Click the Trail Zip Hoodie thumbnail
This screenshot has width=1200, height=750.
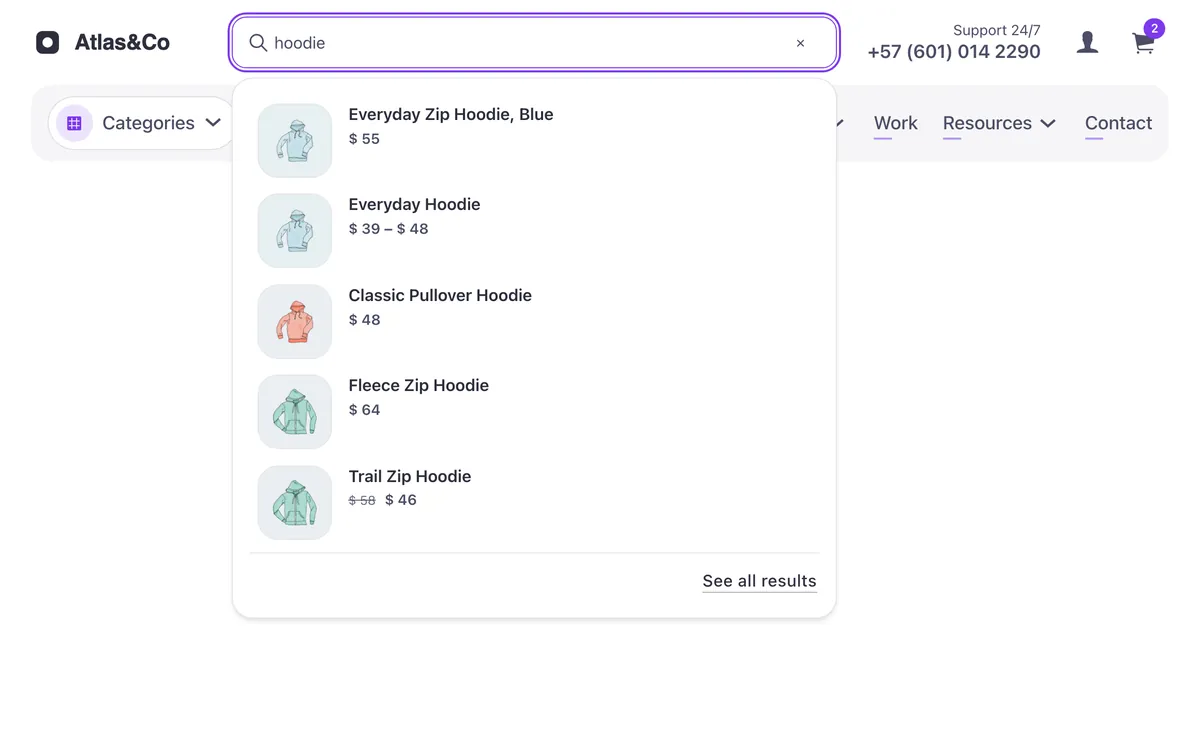coord(295,502)
